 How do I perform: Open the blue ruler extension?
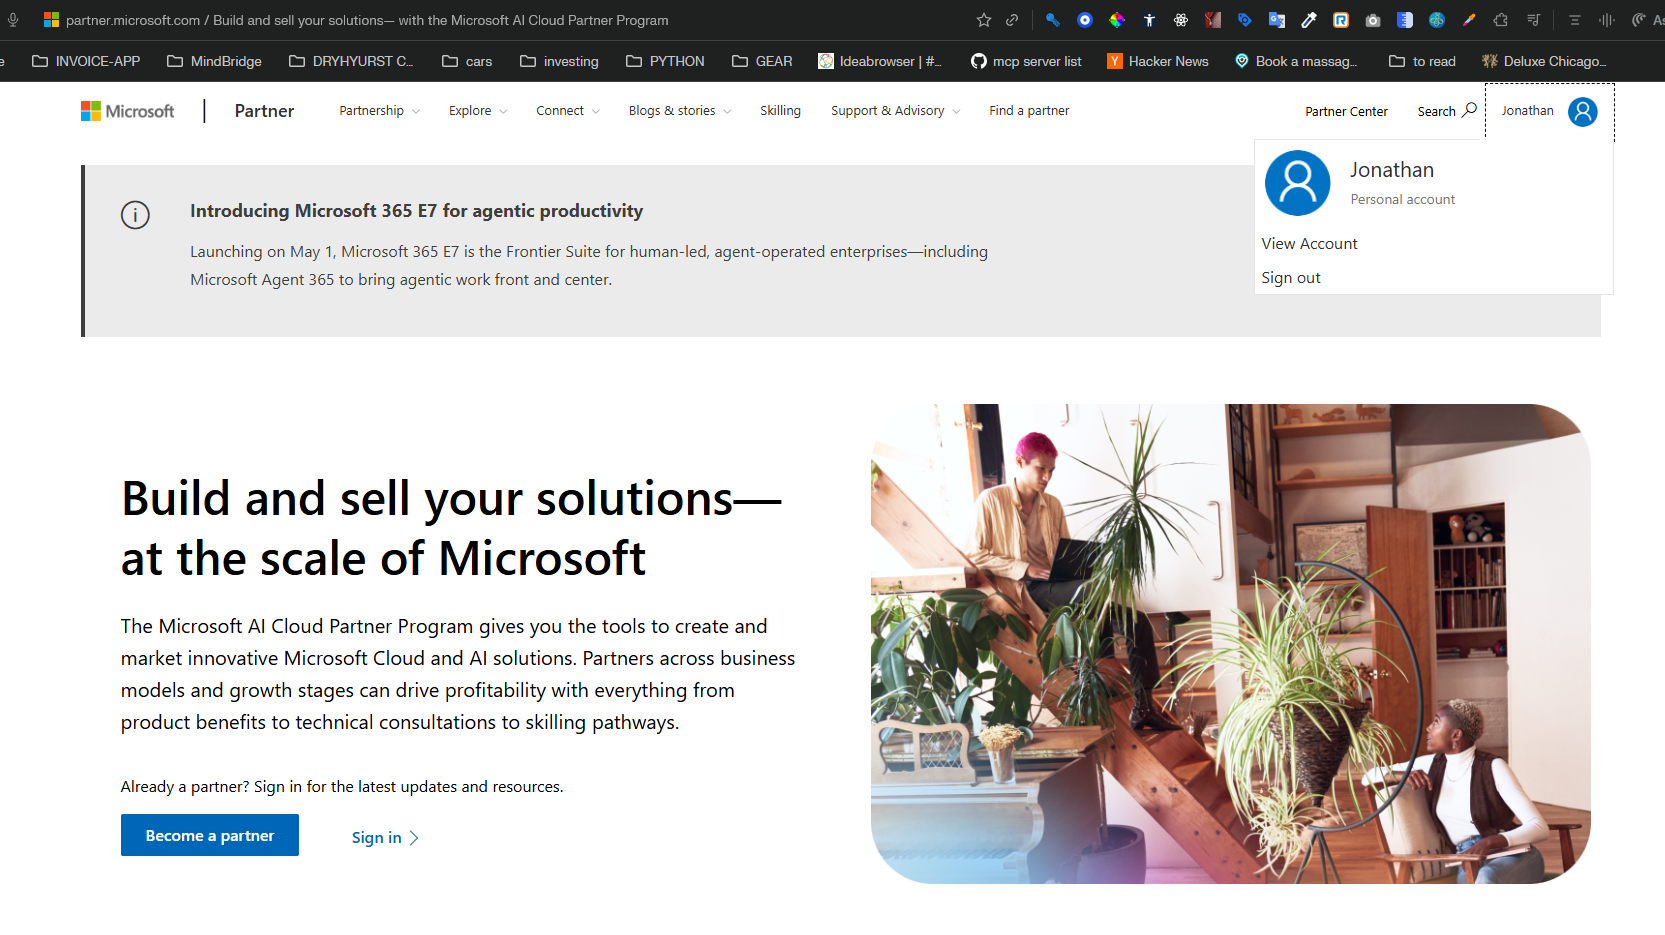(x=1405, y=20)
